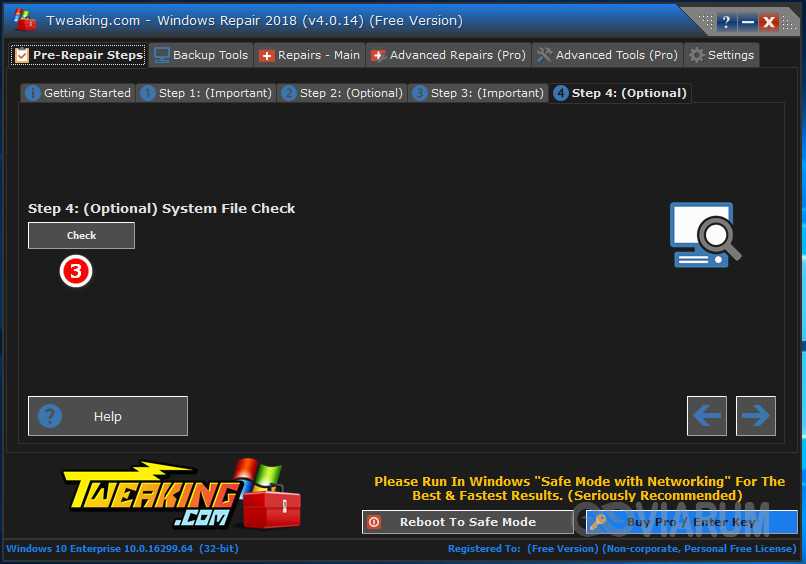Click the Getting Started info icon
The height and width of the screenshot is (564, 806).
pyautogui.click(x=32, y=93)
